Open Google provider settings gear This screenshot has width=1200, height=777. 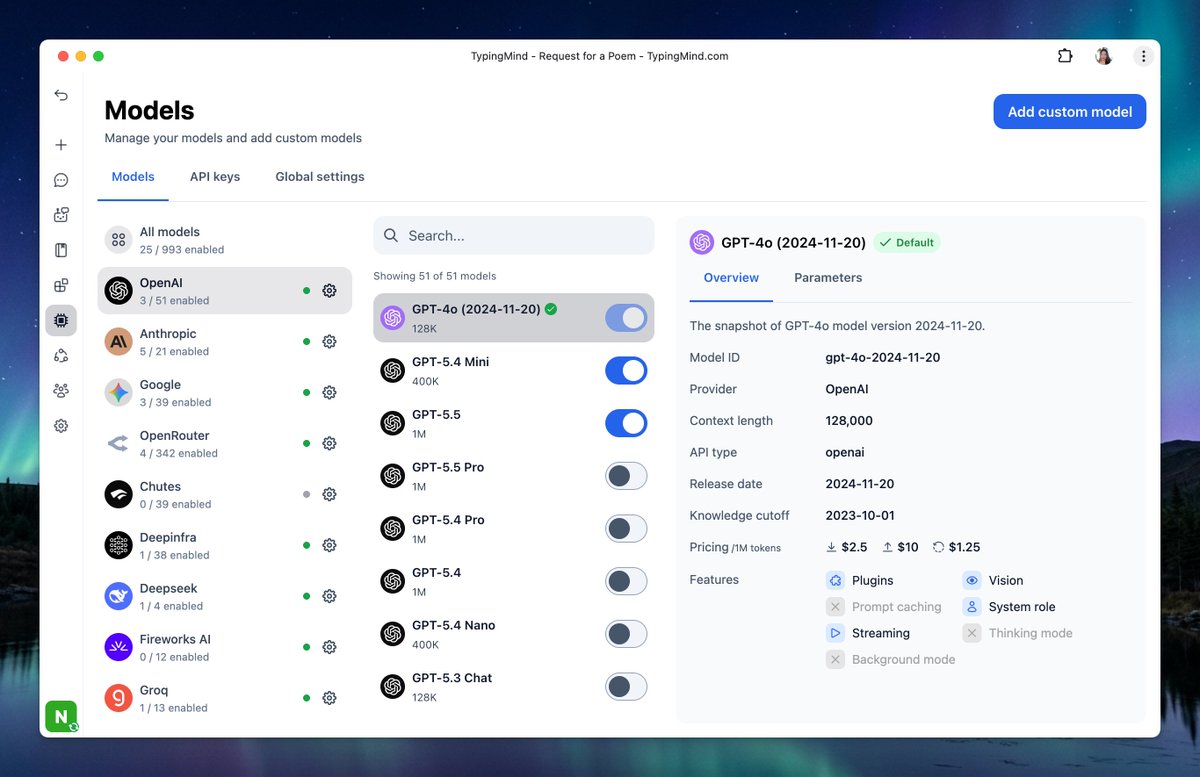pyautogui.click(x=329, y=393)
